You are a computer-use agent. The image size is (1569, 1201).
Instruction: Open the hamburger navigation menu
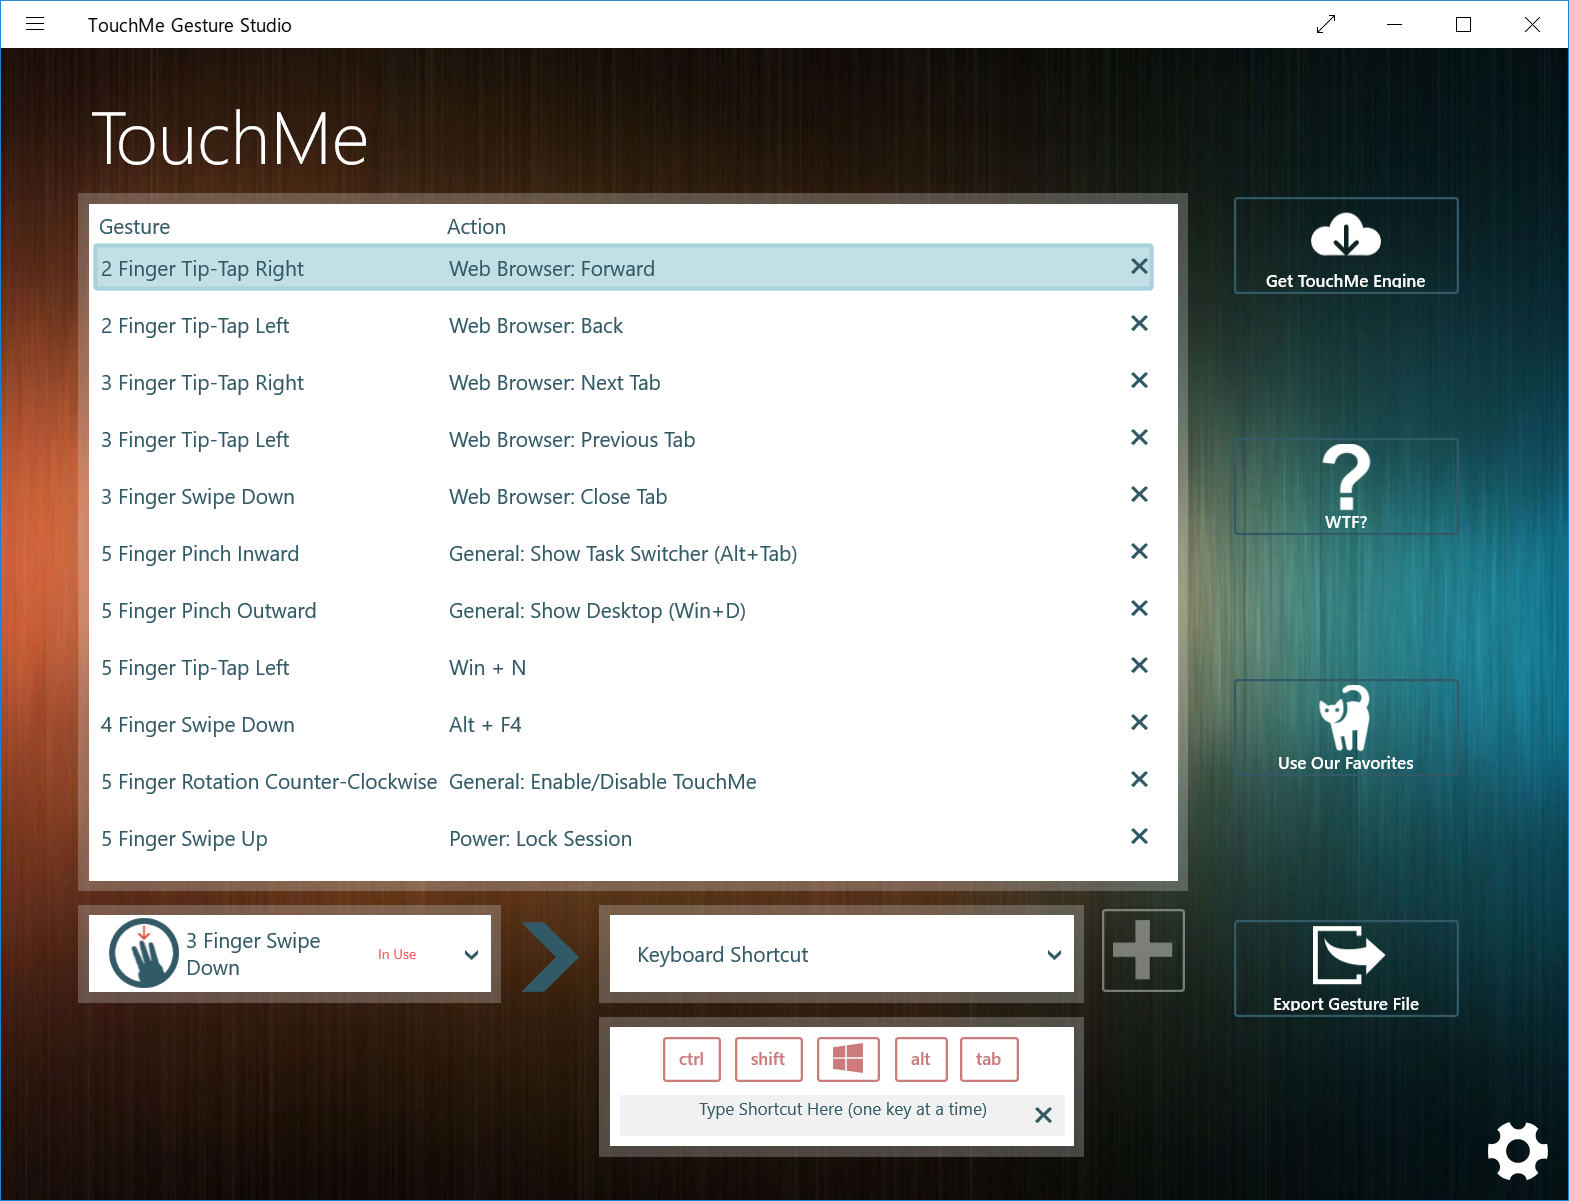[x=35, y=24]
